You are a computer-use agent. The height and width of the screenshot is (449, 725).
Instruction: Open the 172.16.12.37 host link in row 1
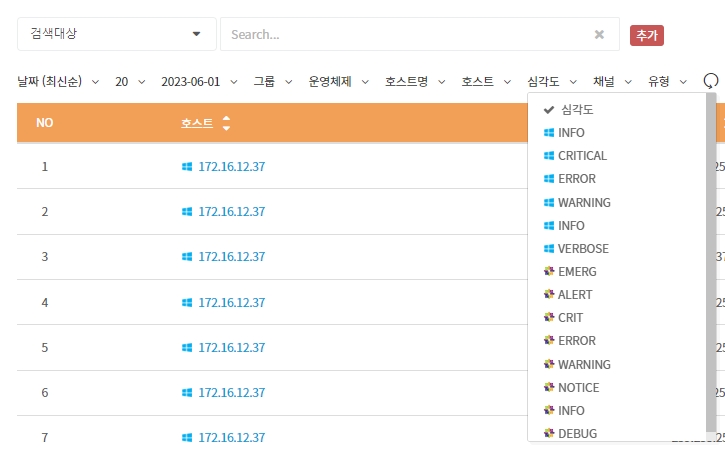231,166
